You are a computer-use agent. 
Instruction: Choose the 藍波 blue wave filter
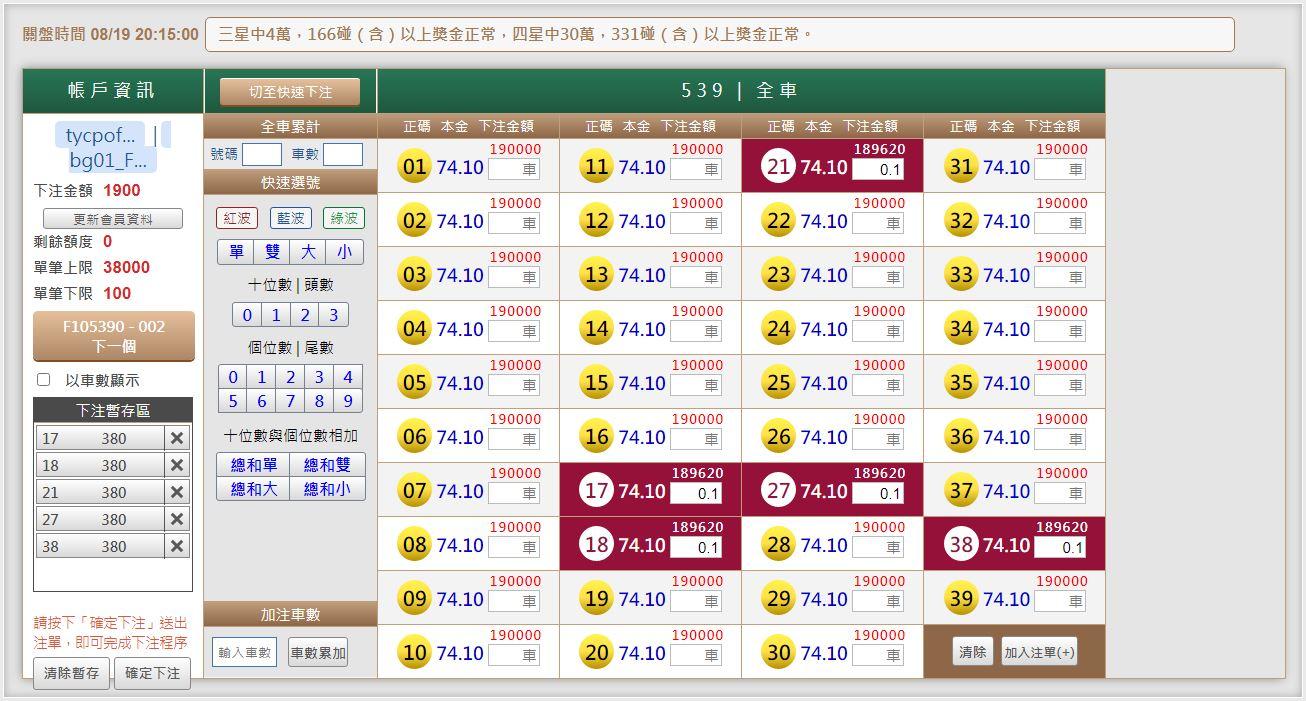(x=290, y=218)
